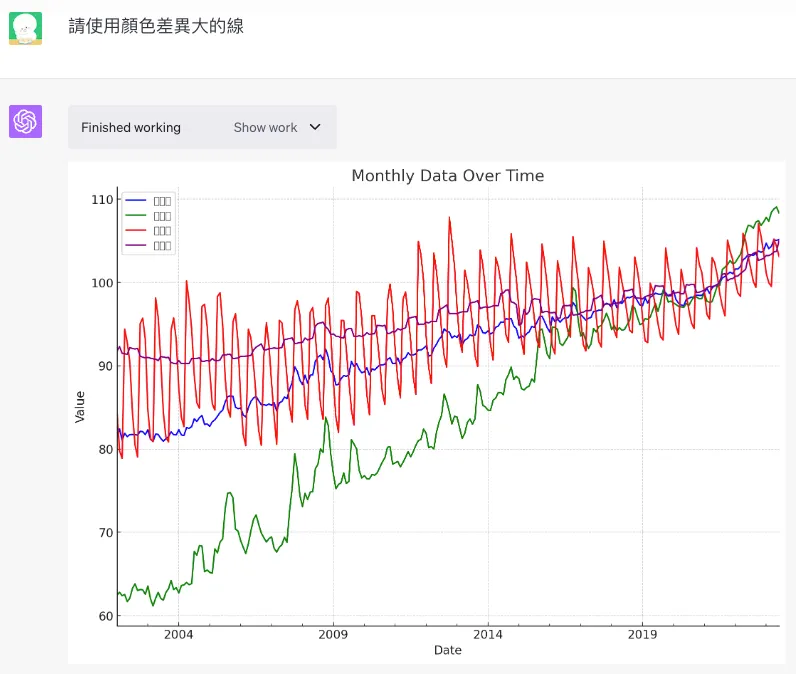The height and width of the screenshot is (674, 796).
Task: Click the 2004 x-axis label
Action: coord(178,634)
